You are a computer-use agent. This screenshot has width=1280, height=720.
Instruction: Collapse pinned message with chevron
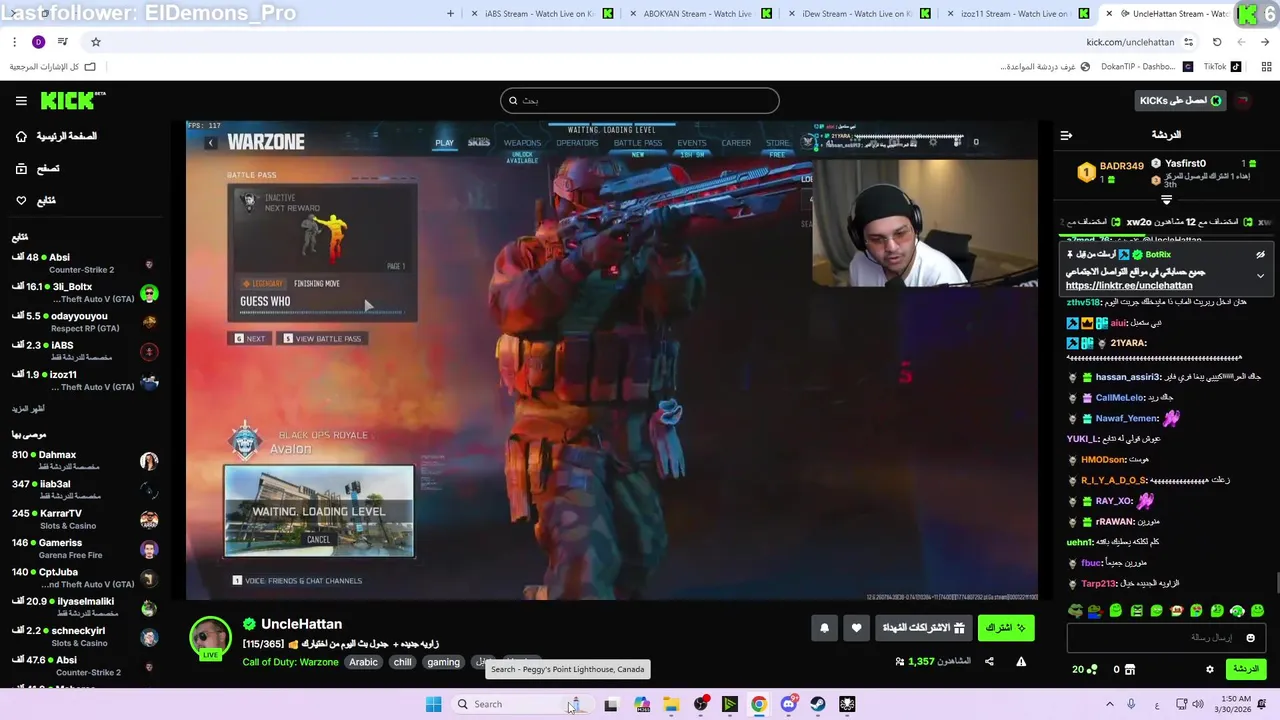1260,275
